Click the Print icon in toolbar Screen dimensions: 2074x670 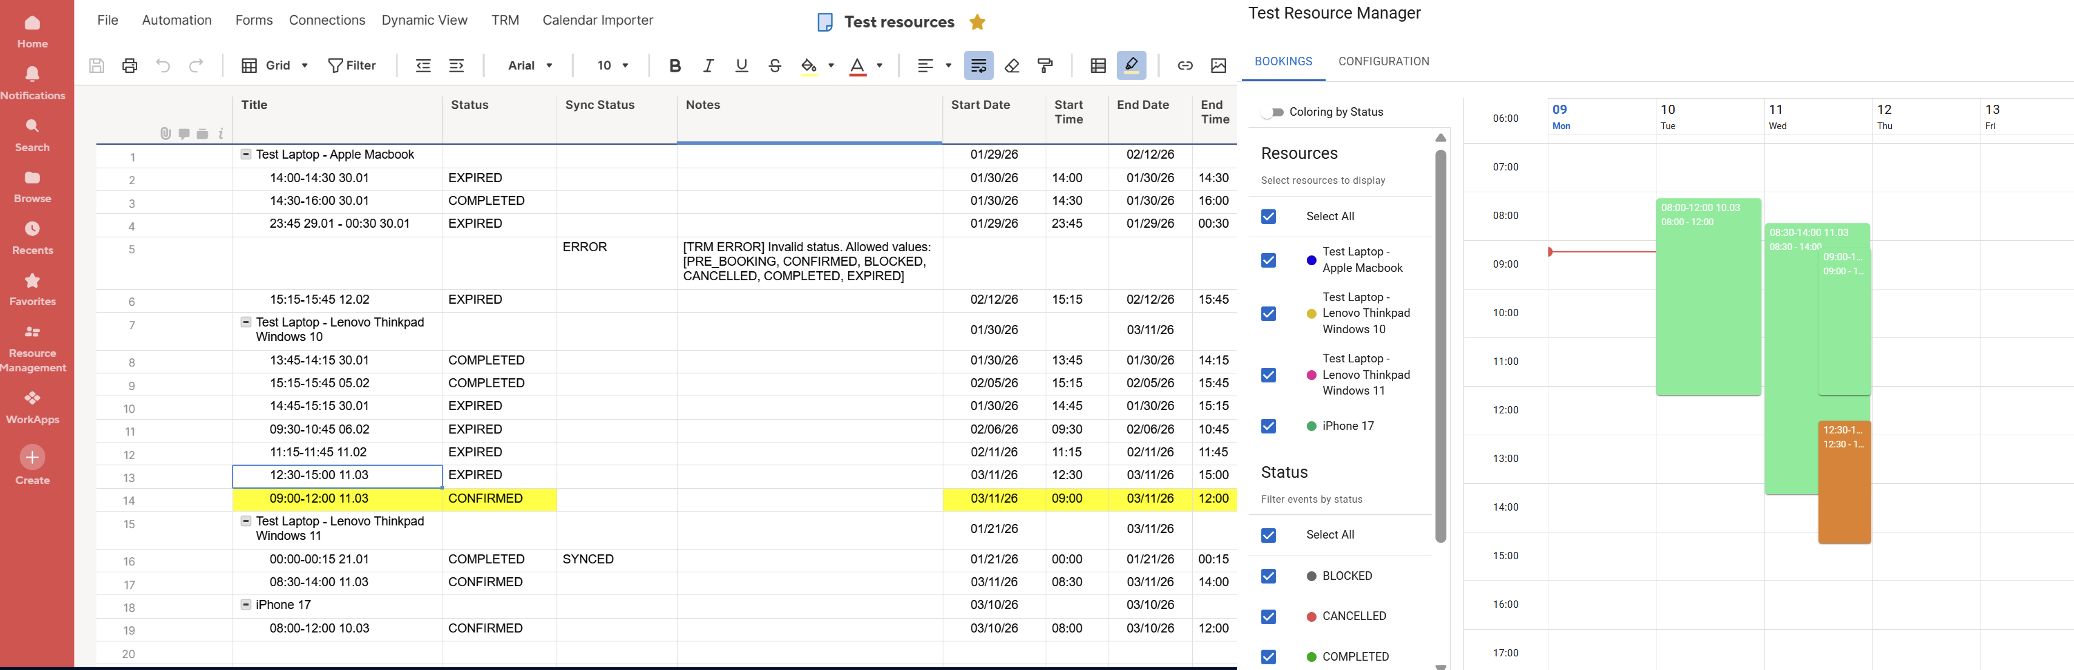pos(129,66)
